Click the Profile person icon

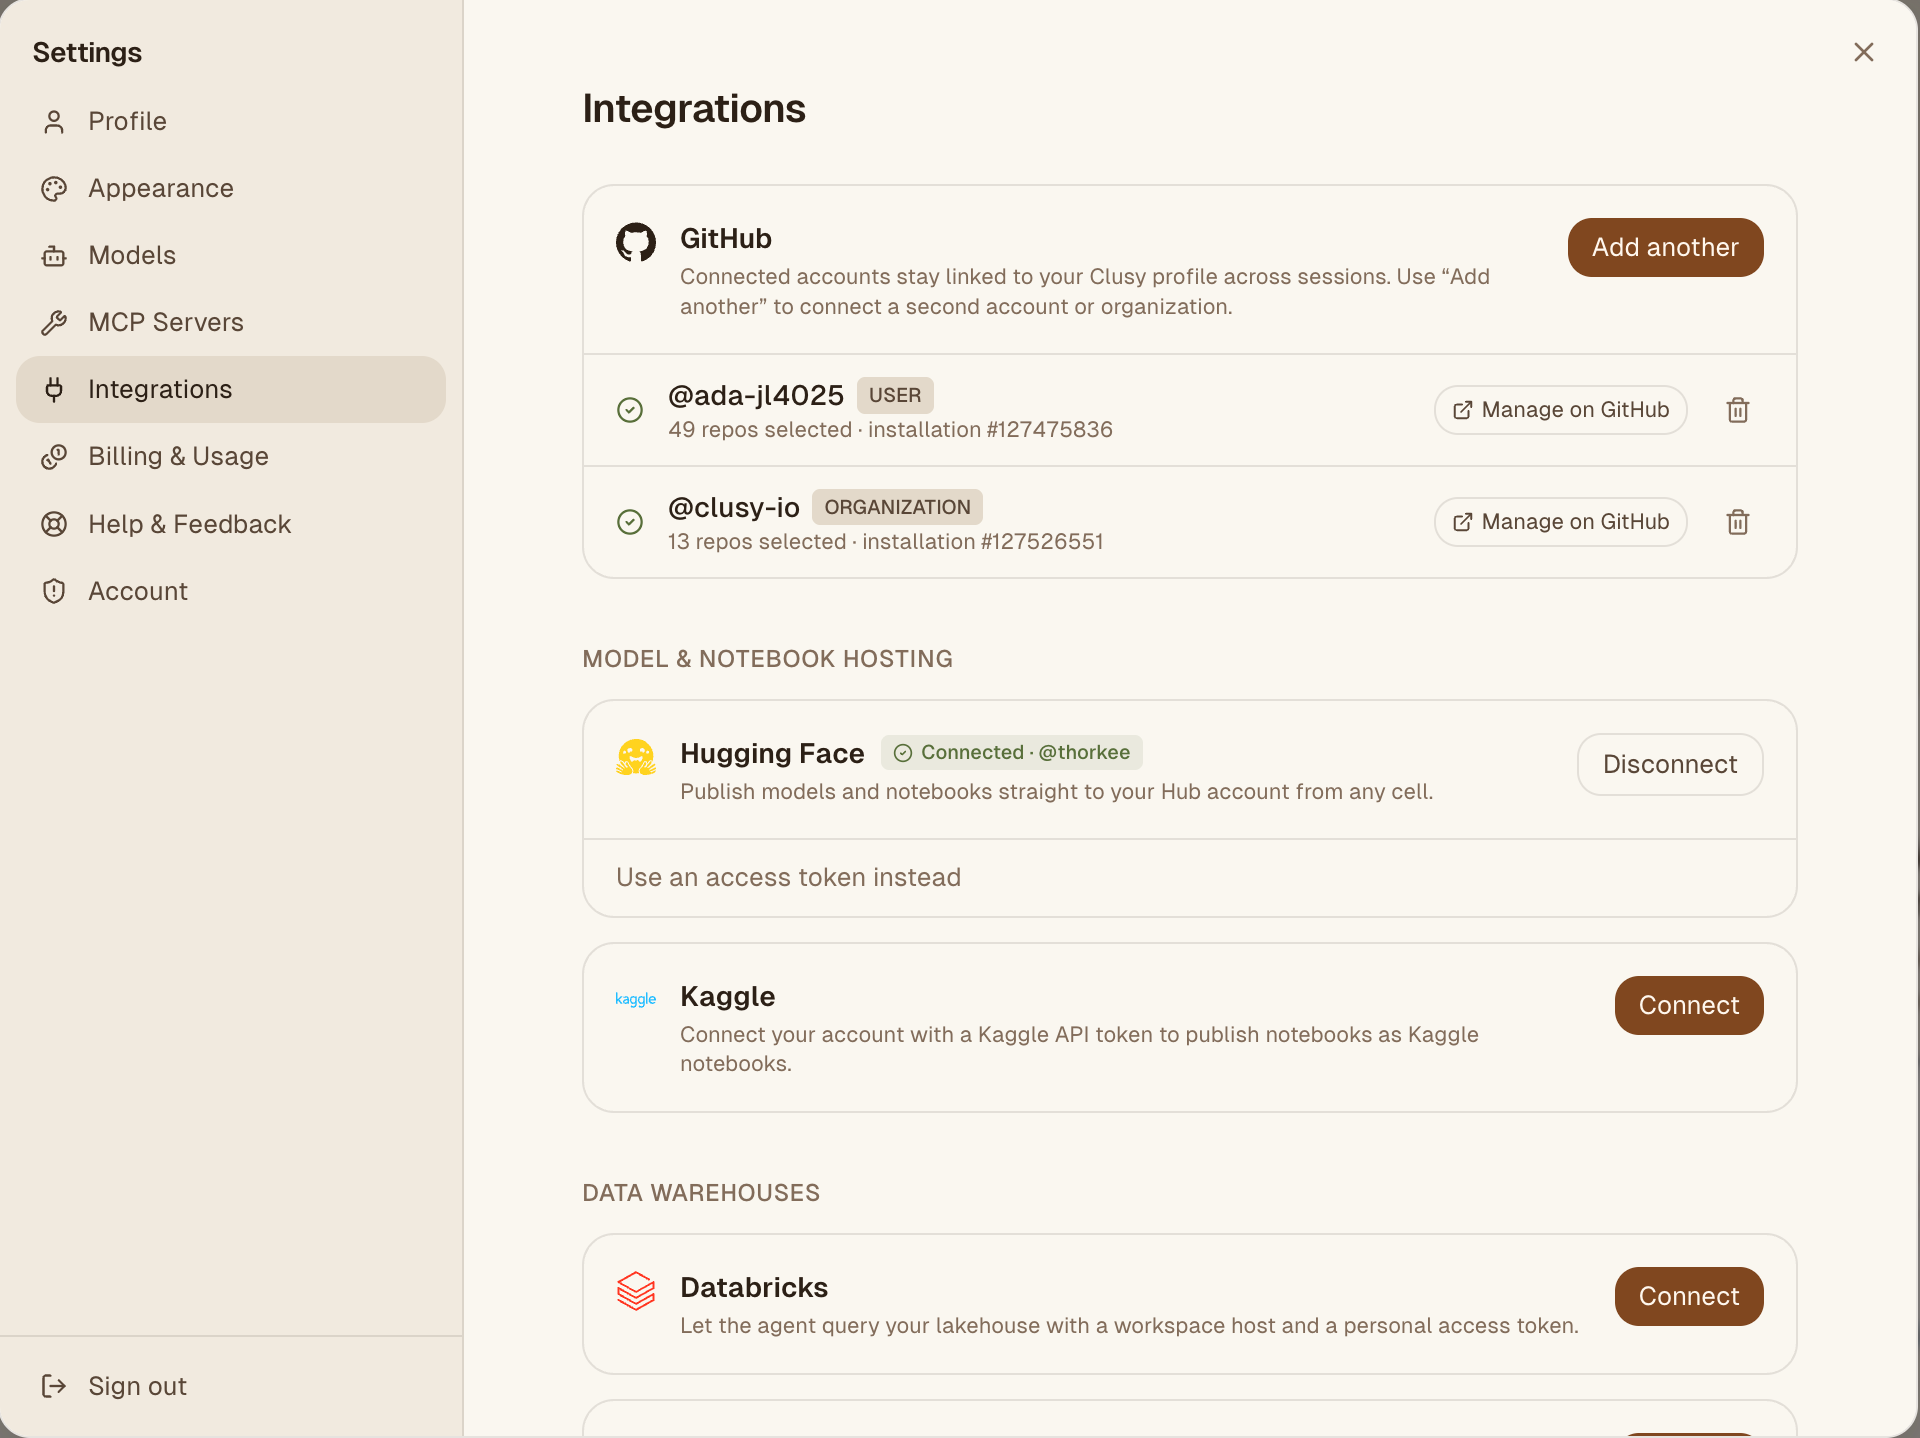click(54, 122)
